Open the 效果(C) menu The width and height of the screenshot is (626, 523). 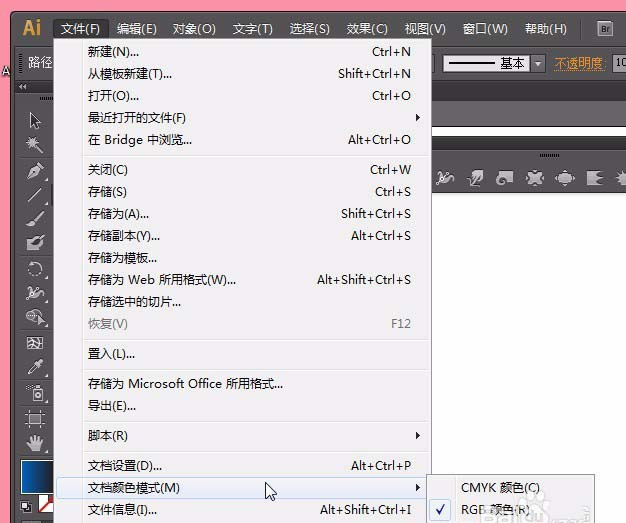pyautogui.click(x=367, y=29)
